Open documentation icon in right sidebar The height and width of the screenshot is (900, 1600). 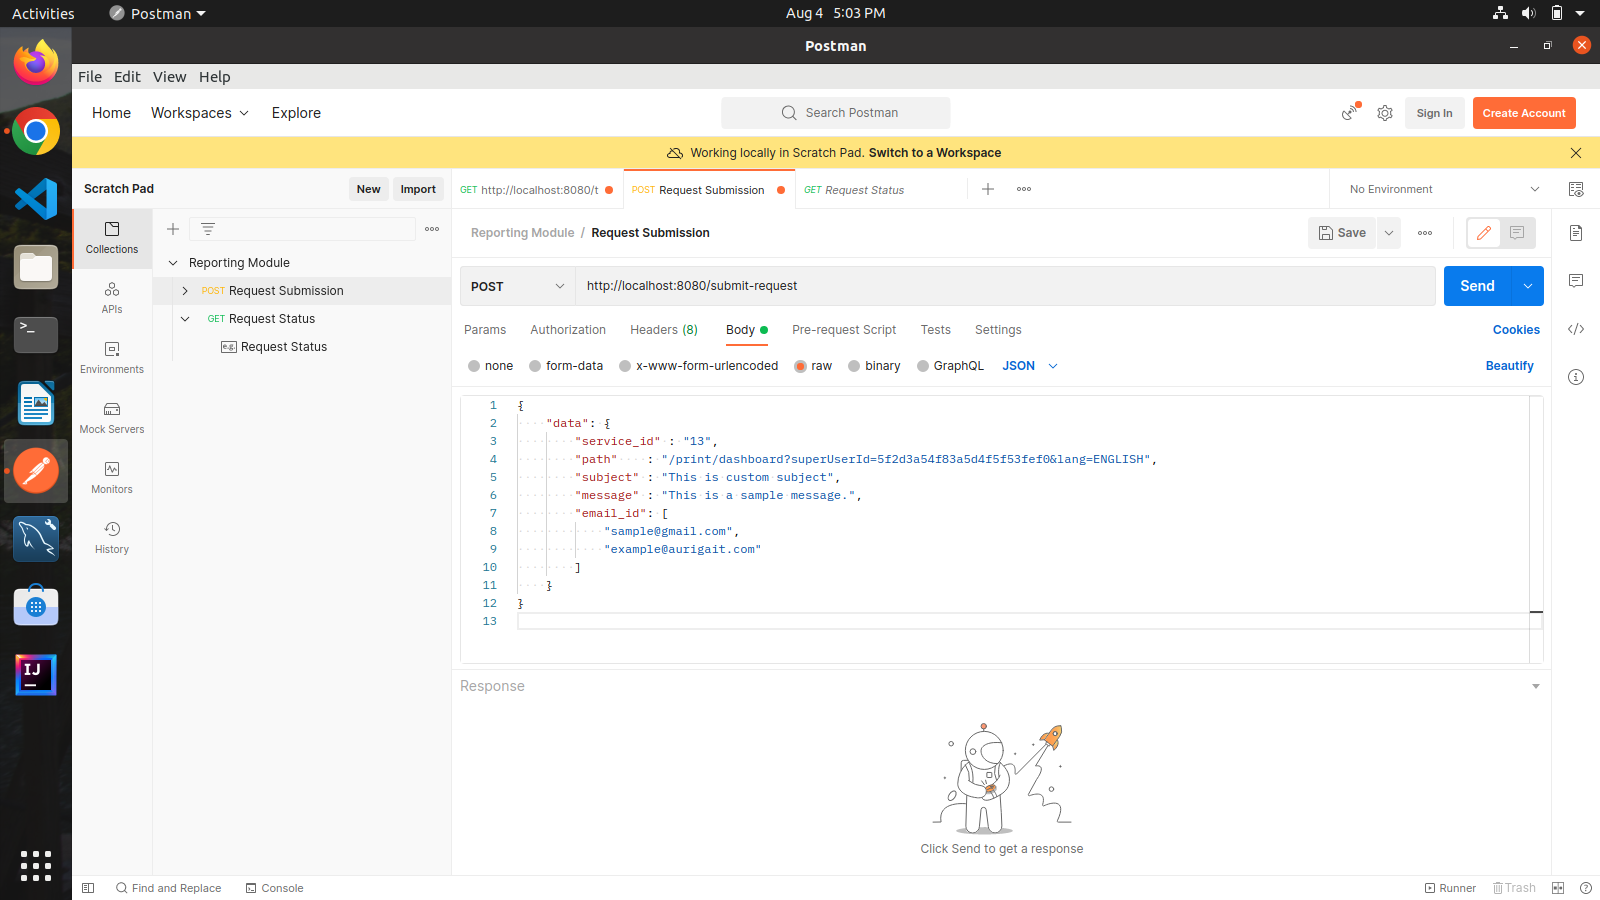[x=1576, y=233]
